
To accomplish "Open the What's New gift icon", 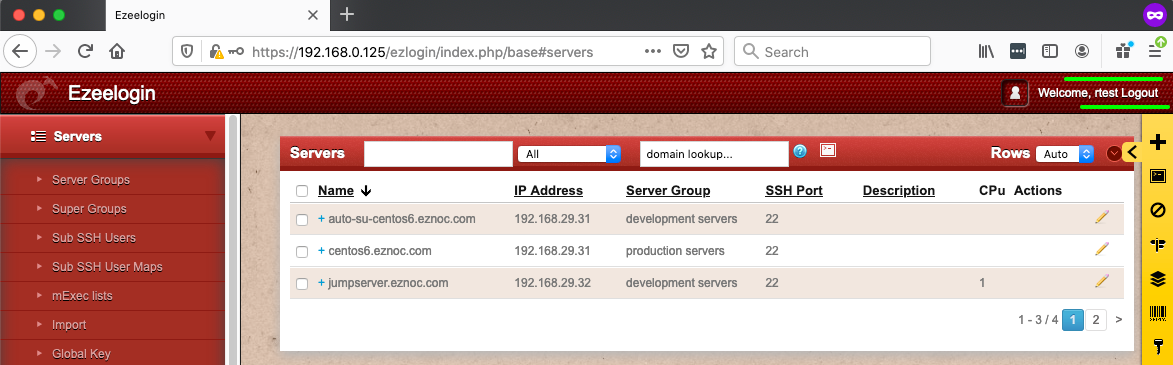I will tap(1123, 51).
